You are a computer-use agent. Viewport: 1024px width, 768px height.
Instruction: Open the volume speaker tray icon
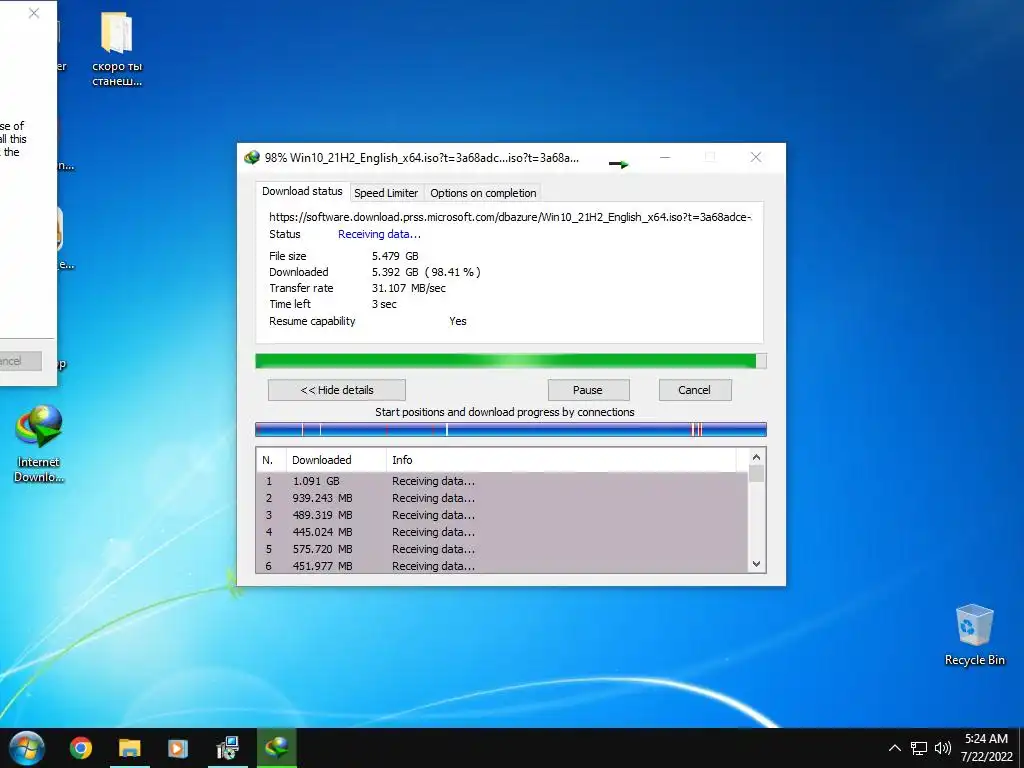942,748
